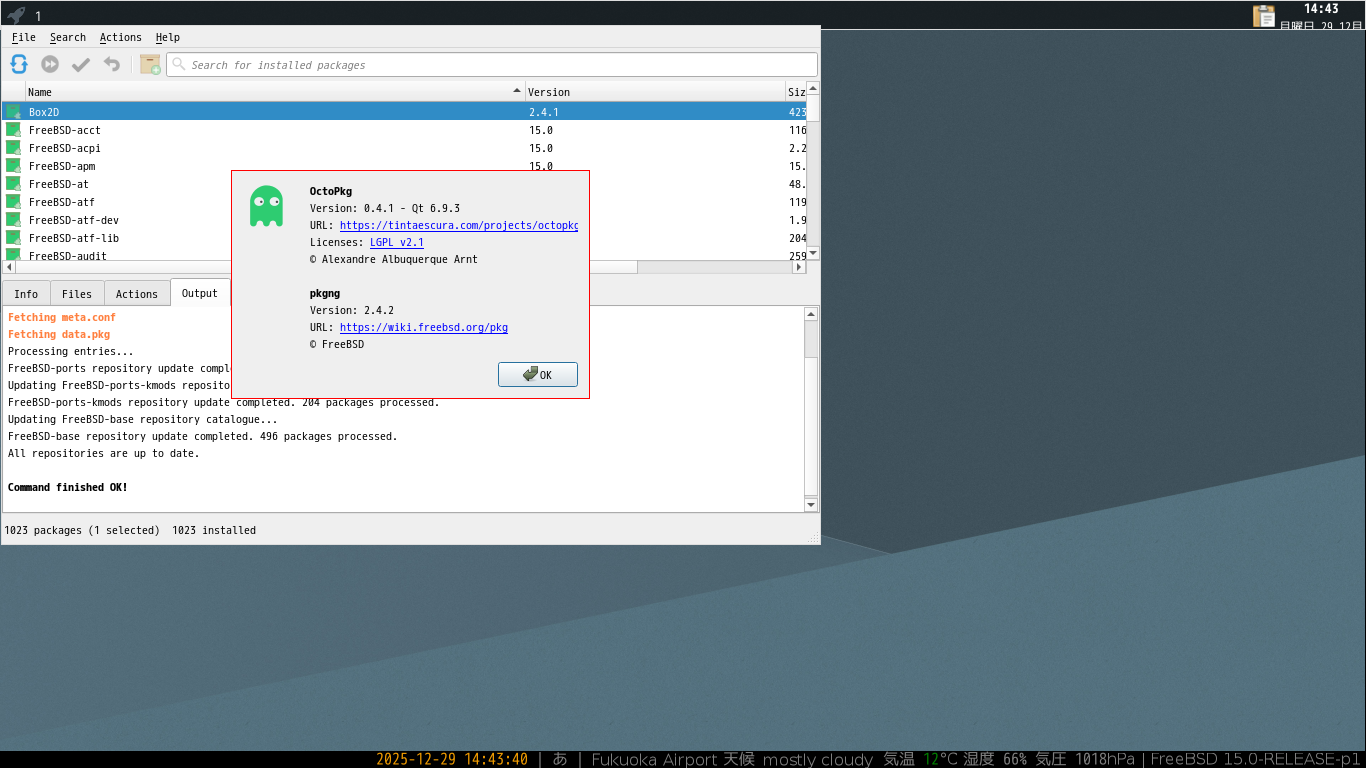This screenshot has height=768, width=1366.
Task: Switch to the Info tab
Action: [x=26, y=294]
